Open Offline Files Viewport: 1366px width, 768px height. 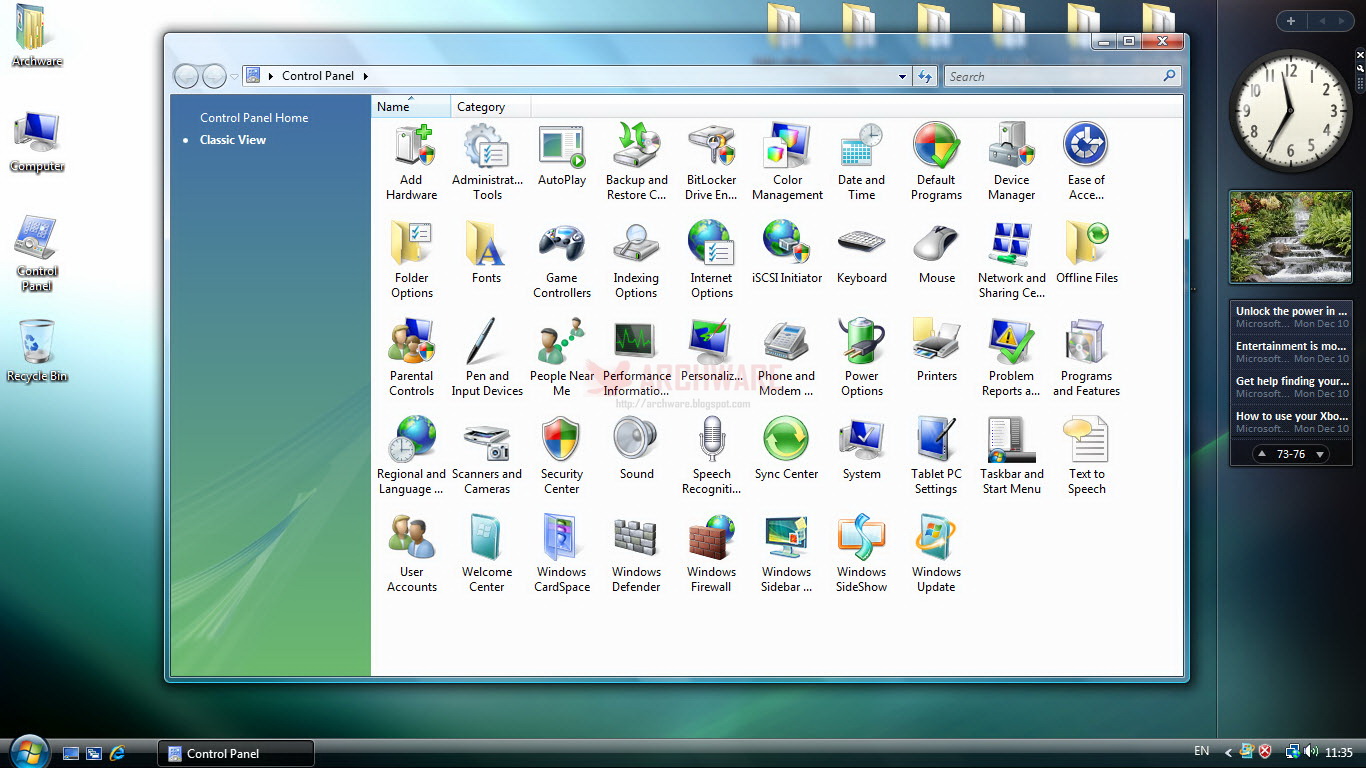click(1087, 253)
